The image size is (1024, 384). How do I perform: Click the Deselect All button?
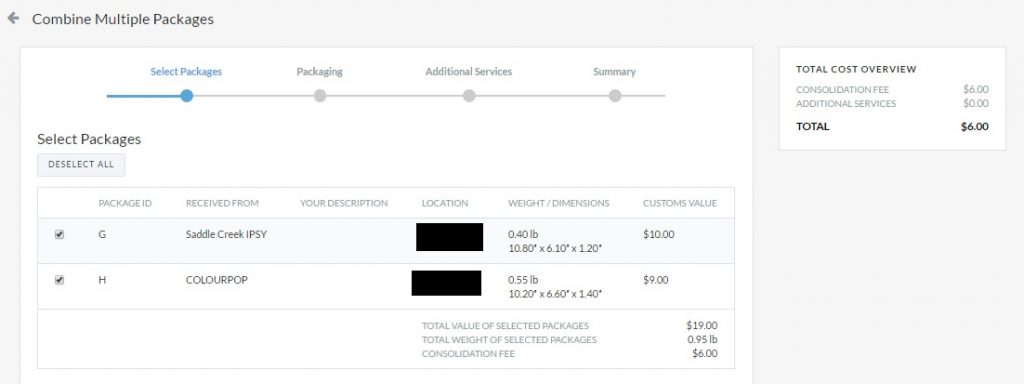pos(81,165)
